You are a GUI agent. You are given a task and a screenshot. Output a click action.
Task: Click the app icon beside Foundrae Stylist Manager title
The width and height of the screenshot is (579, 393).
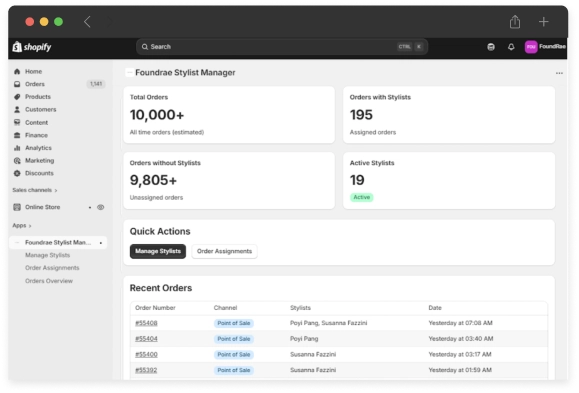tap(129, 73)
